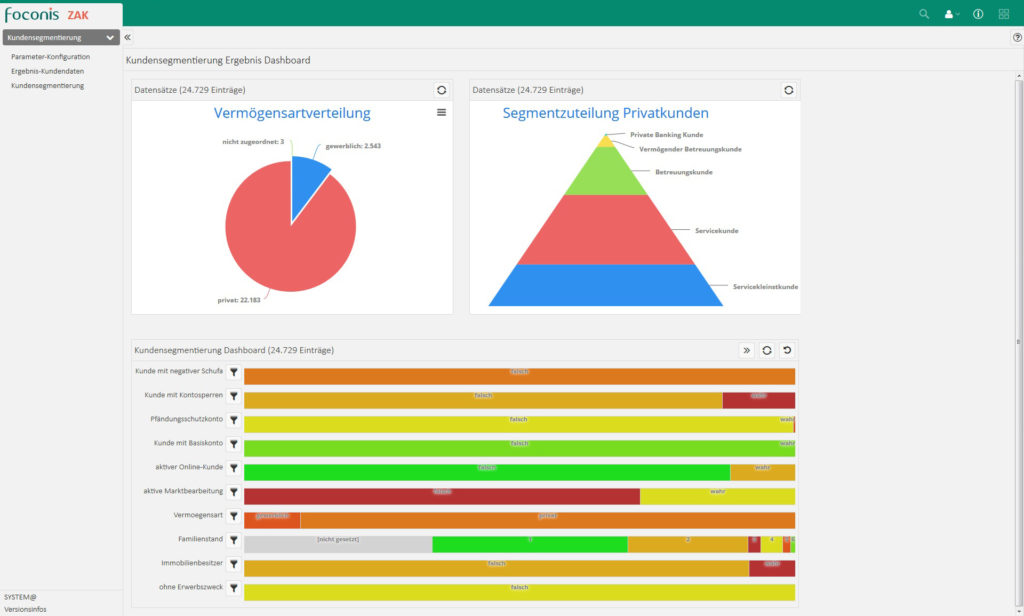This screenshot has height=616, width=1024.
Task: Open the apps grid icon in header
Action: [x=1004, y=14]
